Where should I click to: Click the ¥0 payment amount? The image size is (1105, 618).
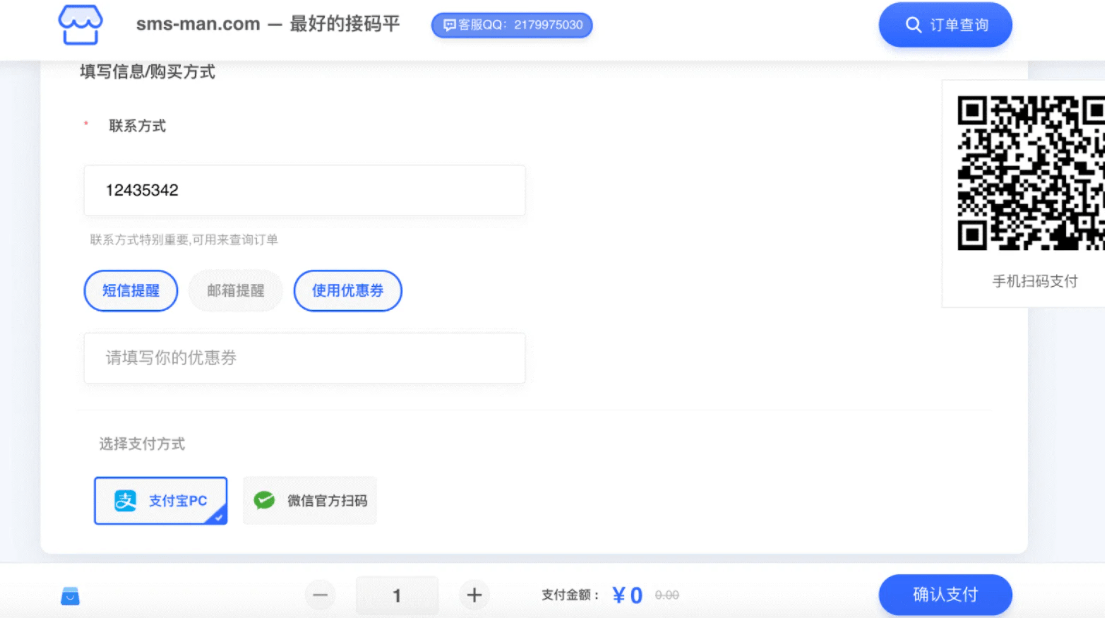coord(627,596)
